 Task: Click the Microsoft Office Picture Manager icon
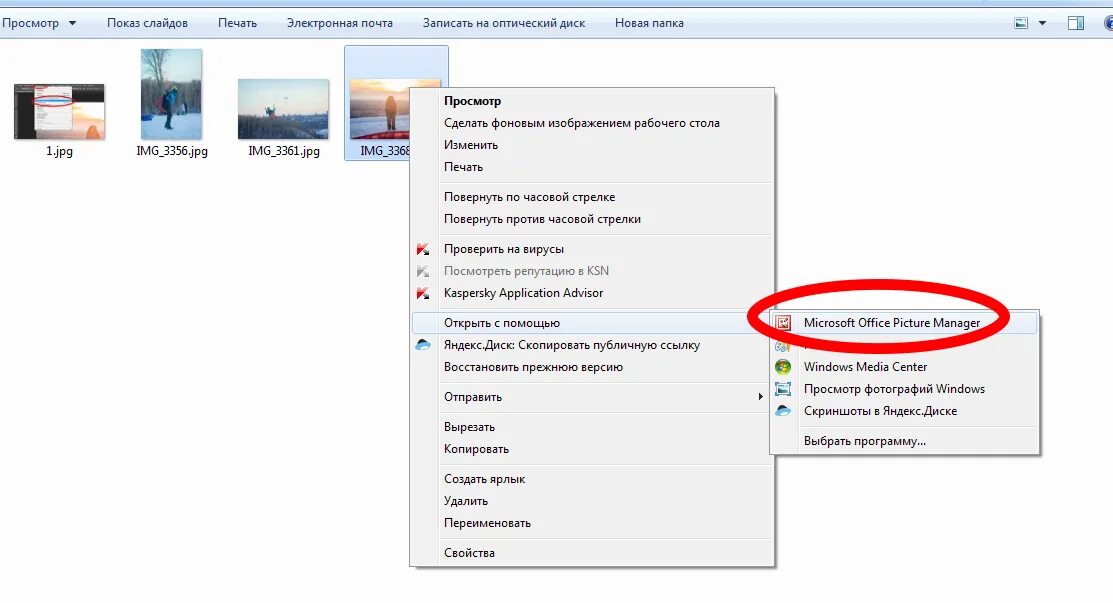783,323
